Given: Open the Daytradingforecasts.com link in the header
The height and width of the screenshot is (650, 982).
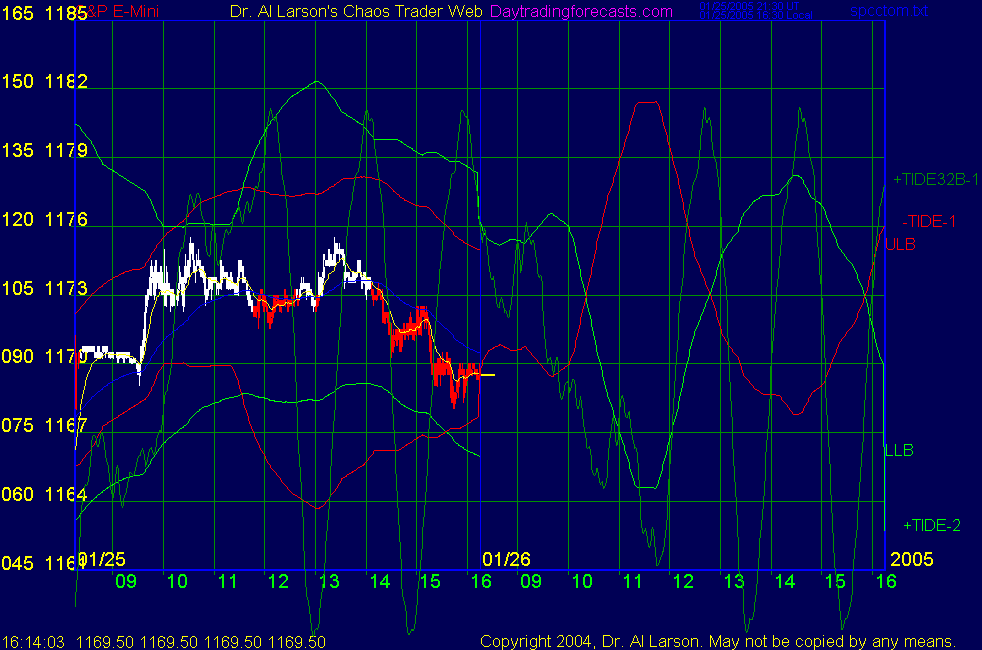Looking at the screenshot, I should (581, 11).
